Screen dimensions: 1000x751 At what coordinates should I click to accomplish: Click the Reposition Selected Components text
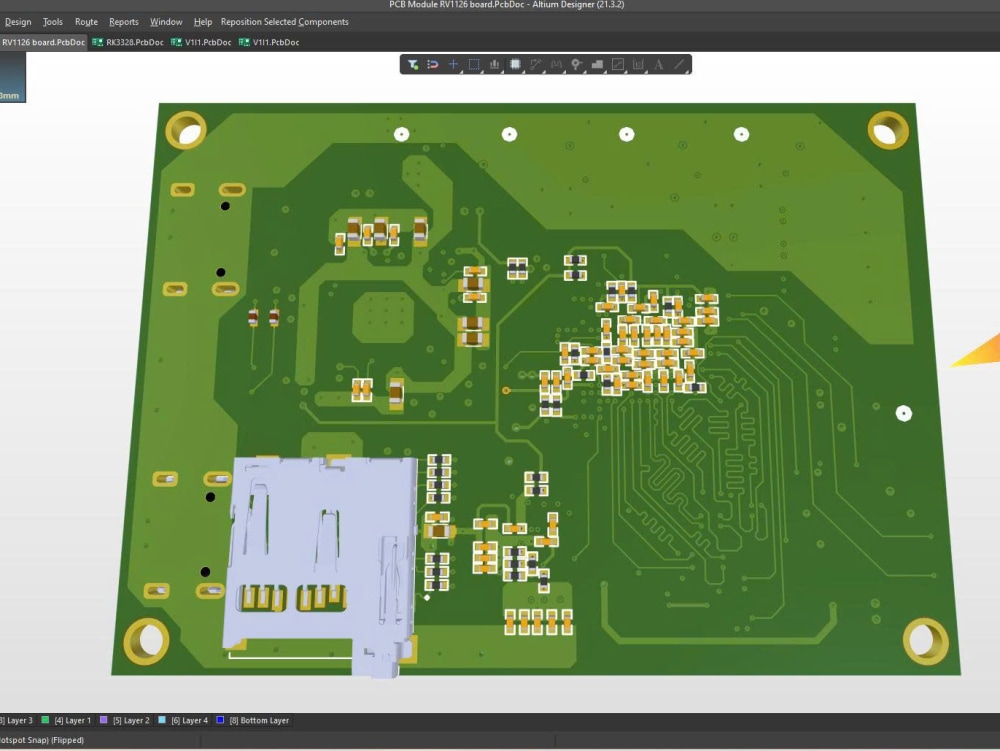(x=284, y=22)
